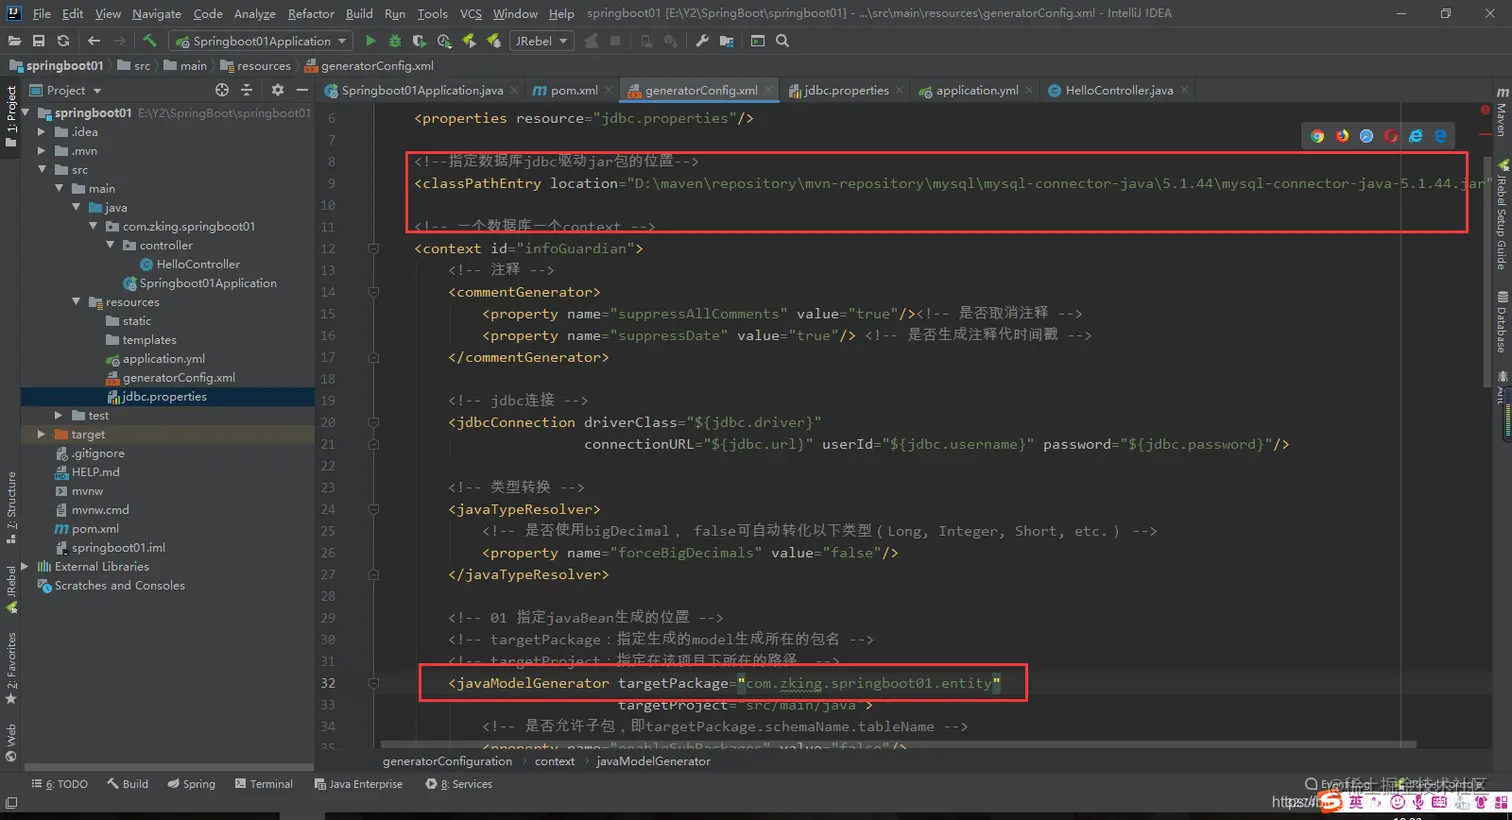Open preview in Opera browser icon
The height and width of the screenshot is (820, 1512).
click(1391, 136)
